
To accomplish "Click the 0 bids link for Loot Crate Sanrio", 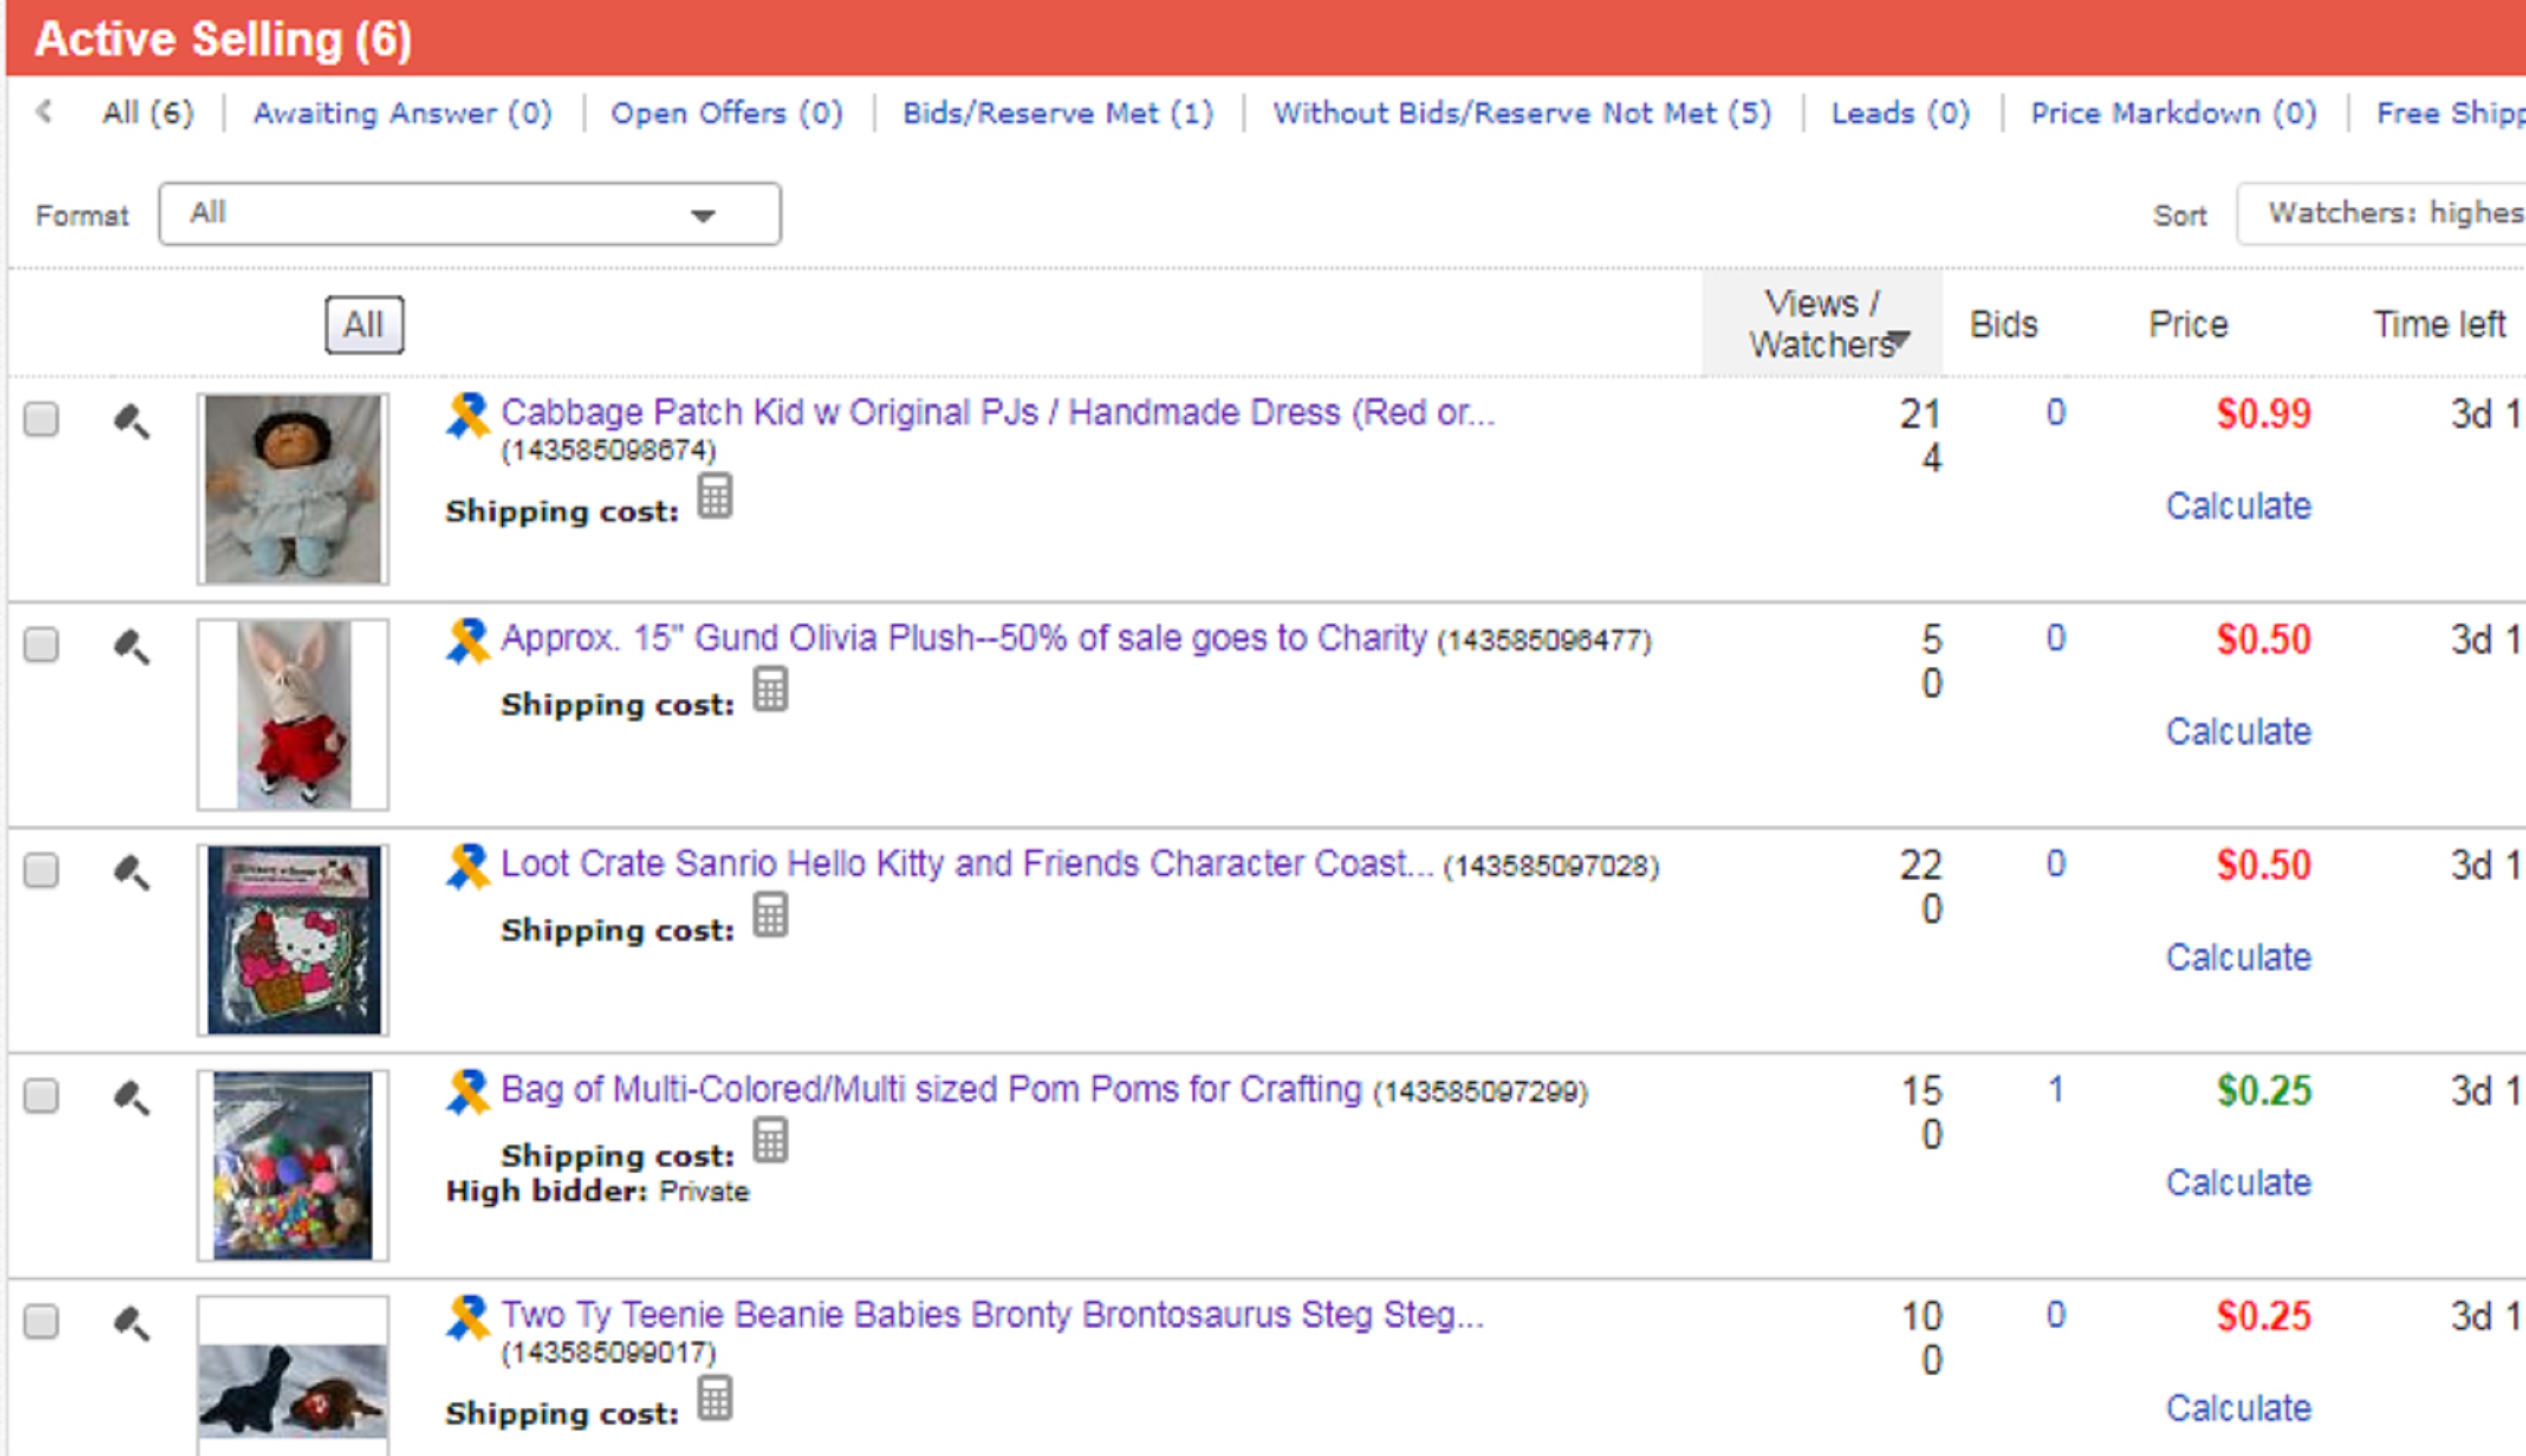I will click(2055, 864).
